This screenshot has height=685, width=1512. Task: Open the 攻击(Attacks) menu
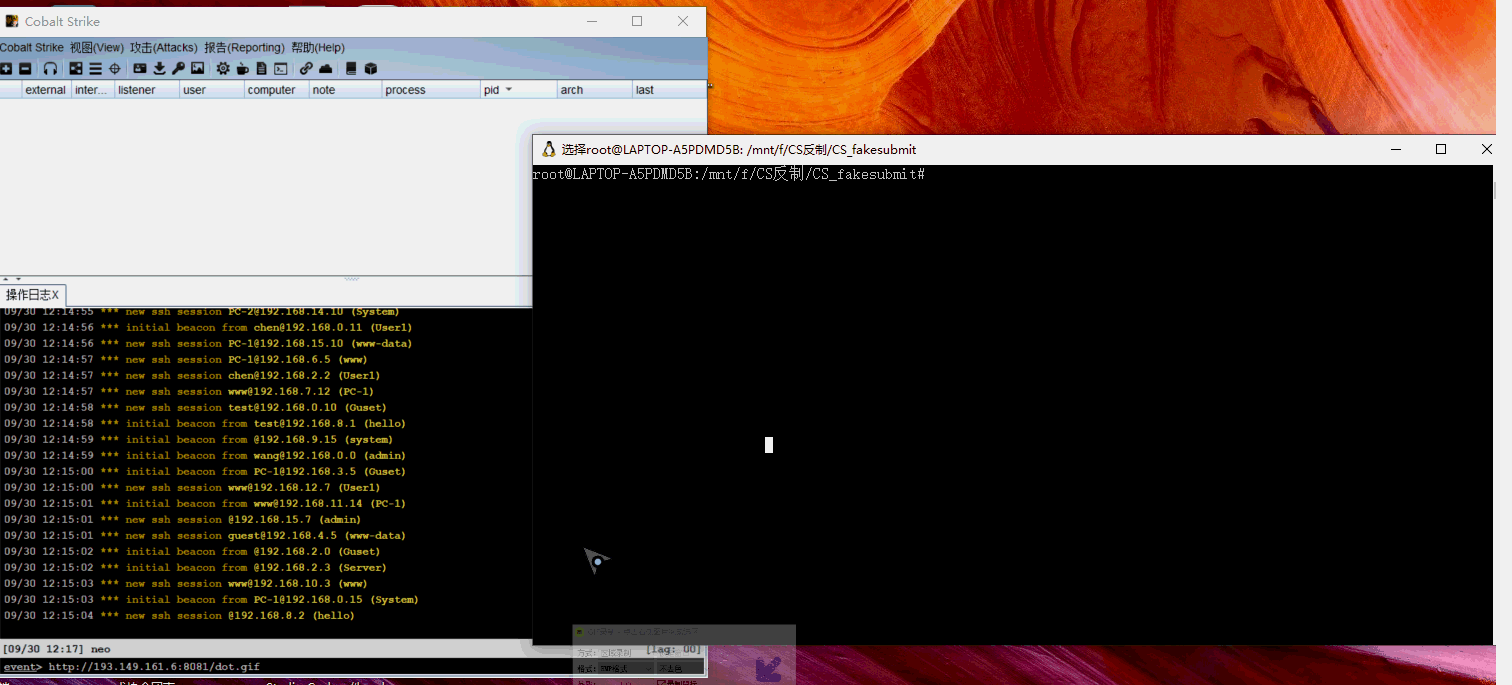click(164, 47)
